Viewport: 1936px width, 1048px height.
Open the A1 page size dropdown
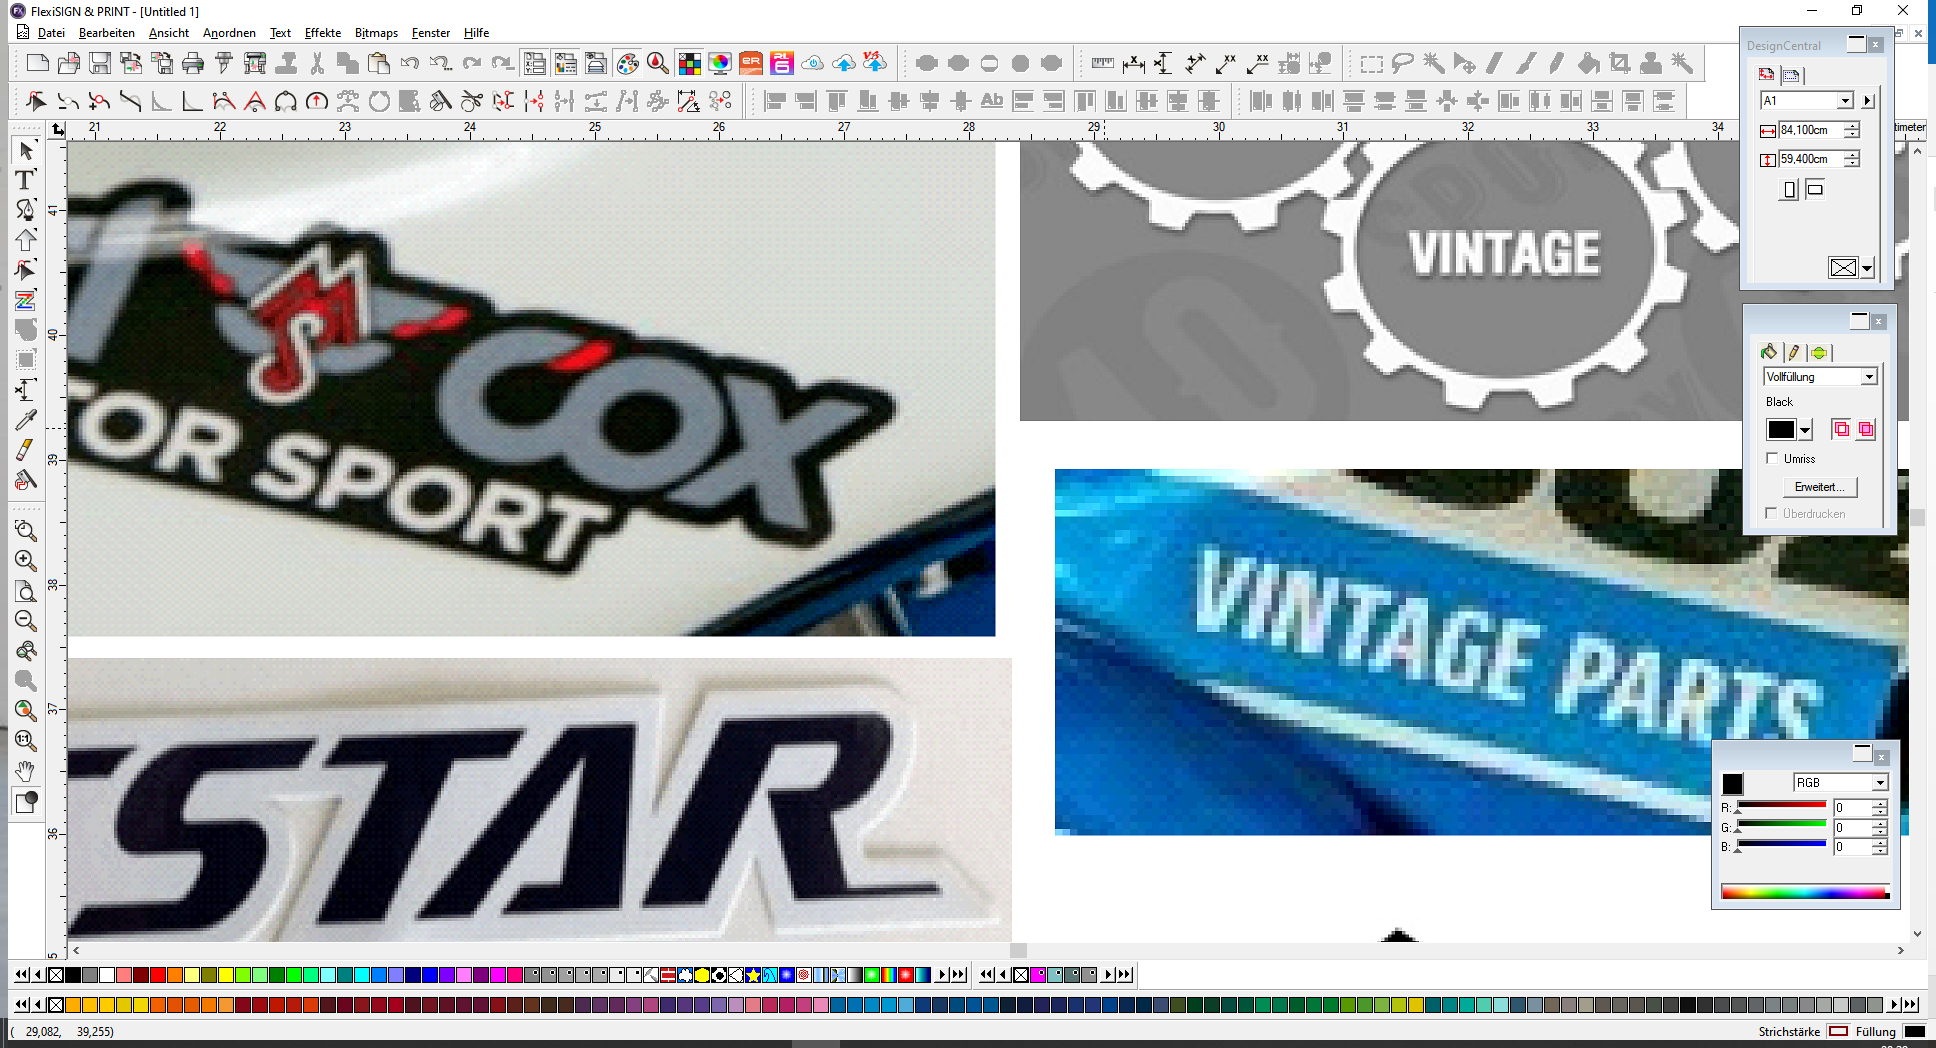click(1845, 101)
